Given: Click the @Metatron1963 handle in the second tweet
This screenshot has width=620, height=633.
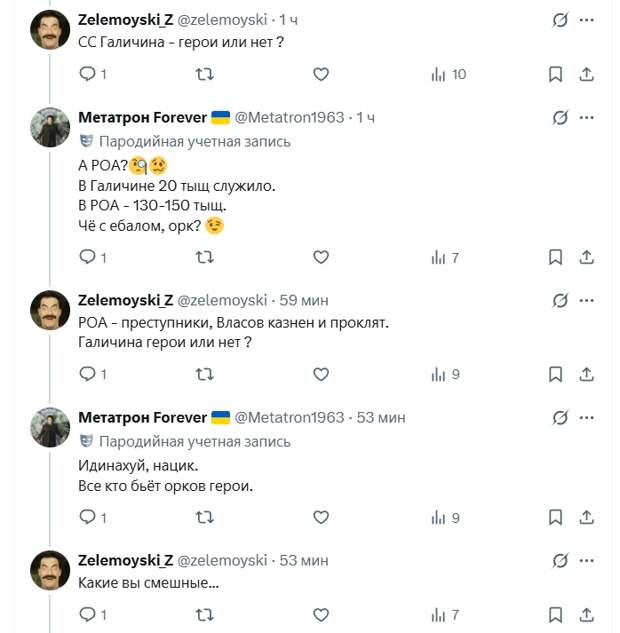Looking at the screenshot, I should (292, 118).
